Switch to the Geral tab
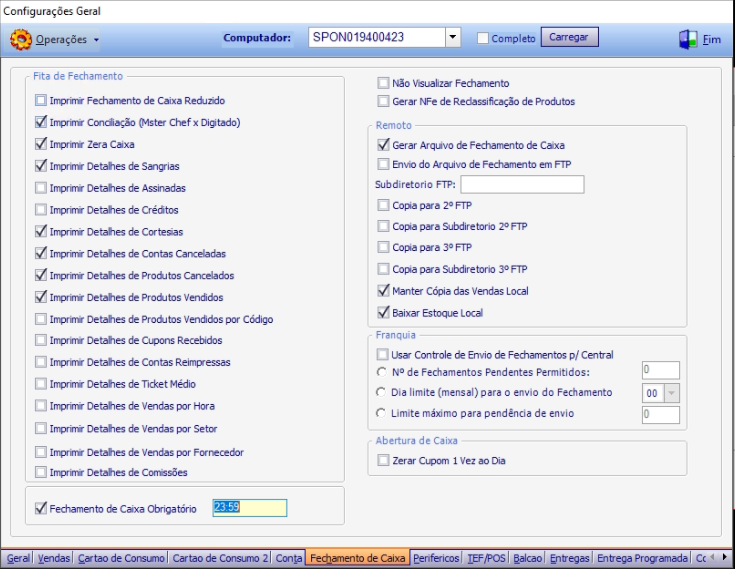Viewport: 735px width, 569px height. [18, 558]
